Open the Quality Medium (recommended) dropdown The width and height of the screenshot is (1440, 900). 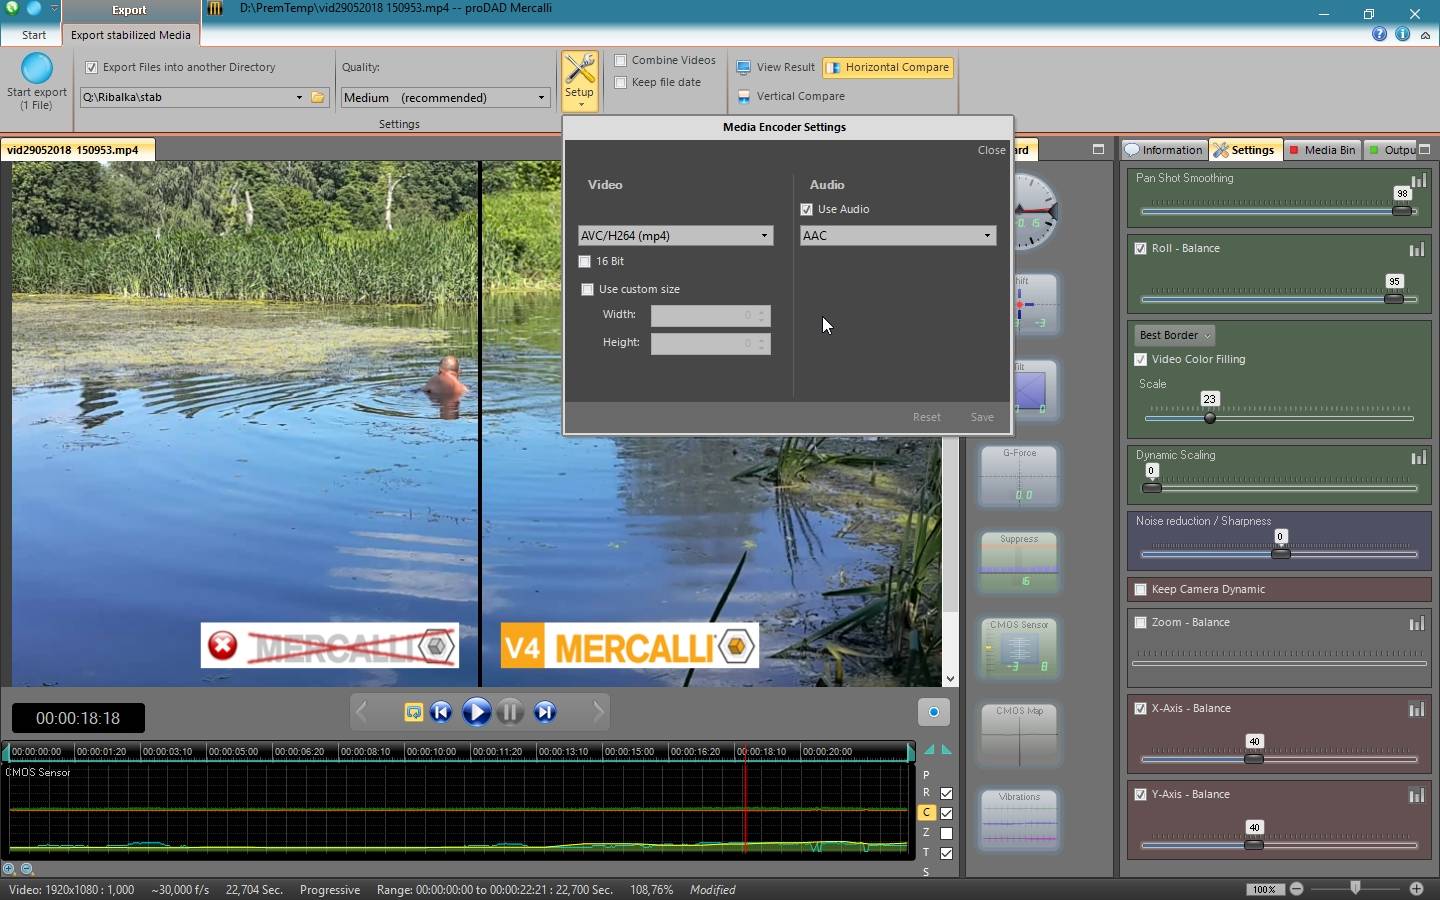pyautogui.click(x=445, y=97)
